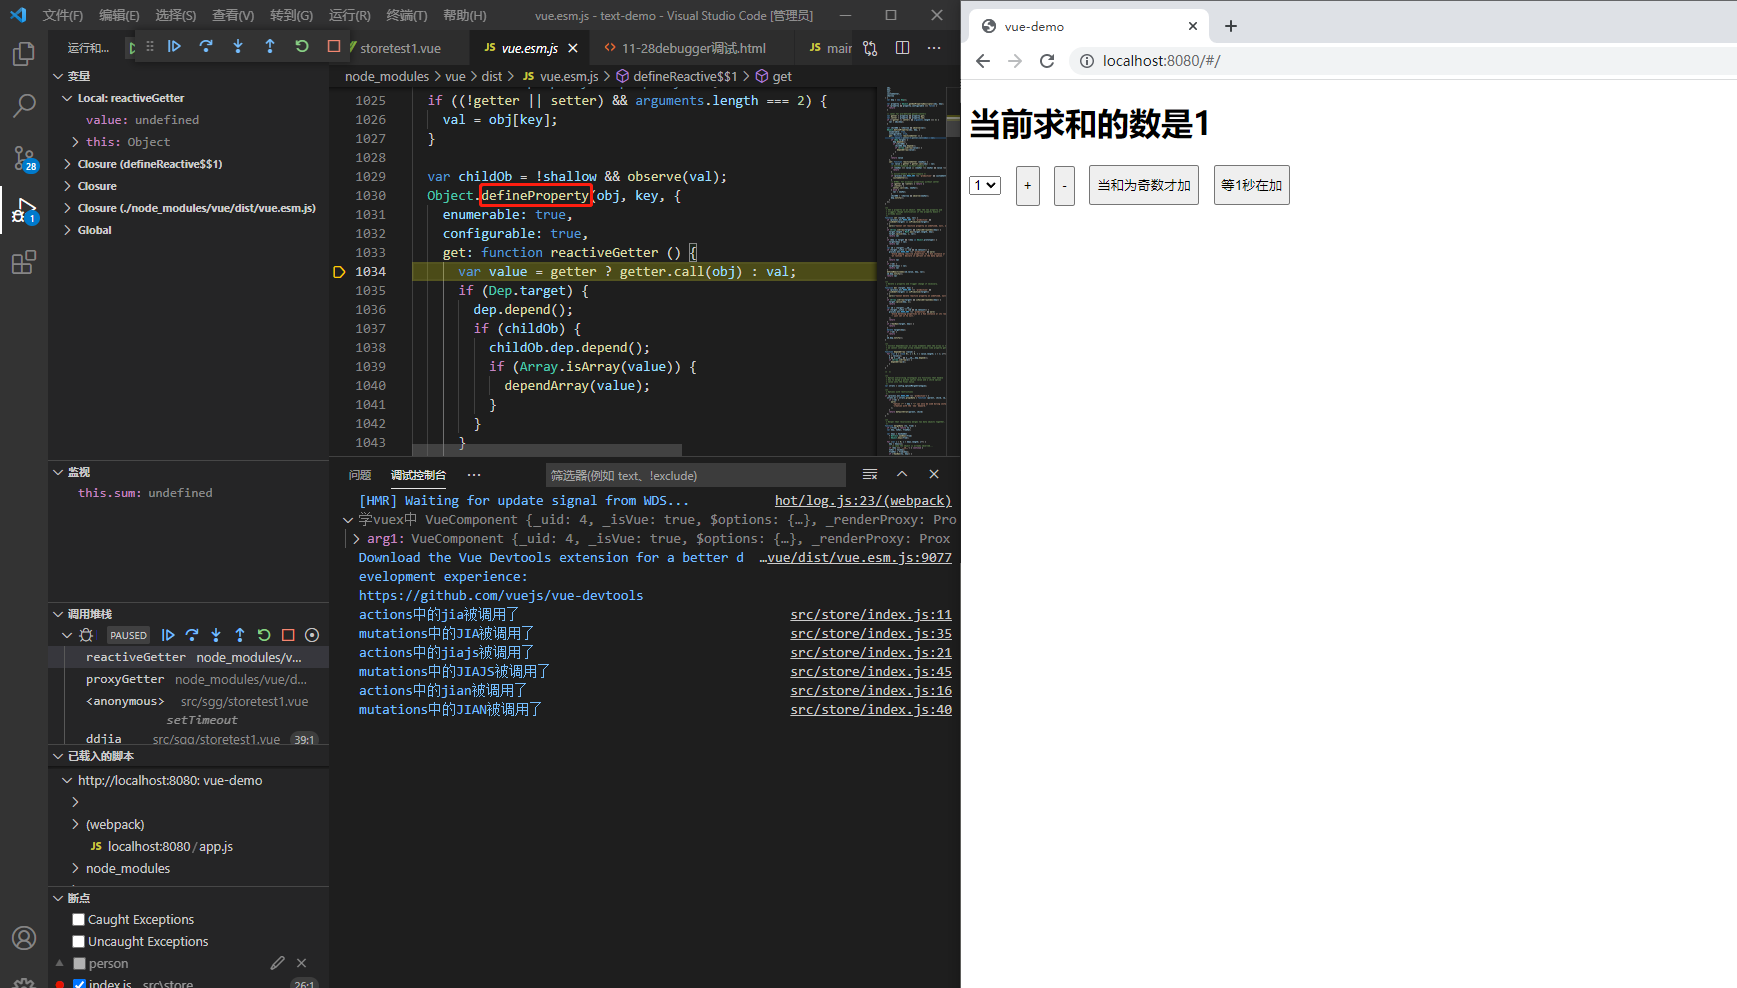1737x988 pixels.
Task: Toggle the person breakpoint checkbox
Action: pyautogui.click(x=79, y=963)
